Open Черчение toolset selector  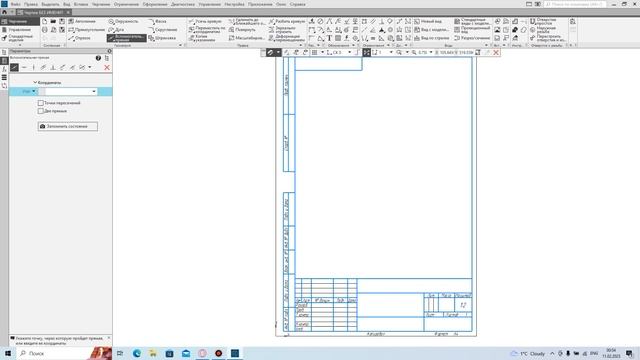[x=20, y=21]
